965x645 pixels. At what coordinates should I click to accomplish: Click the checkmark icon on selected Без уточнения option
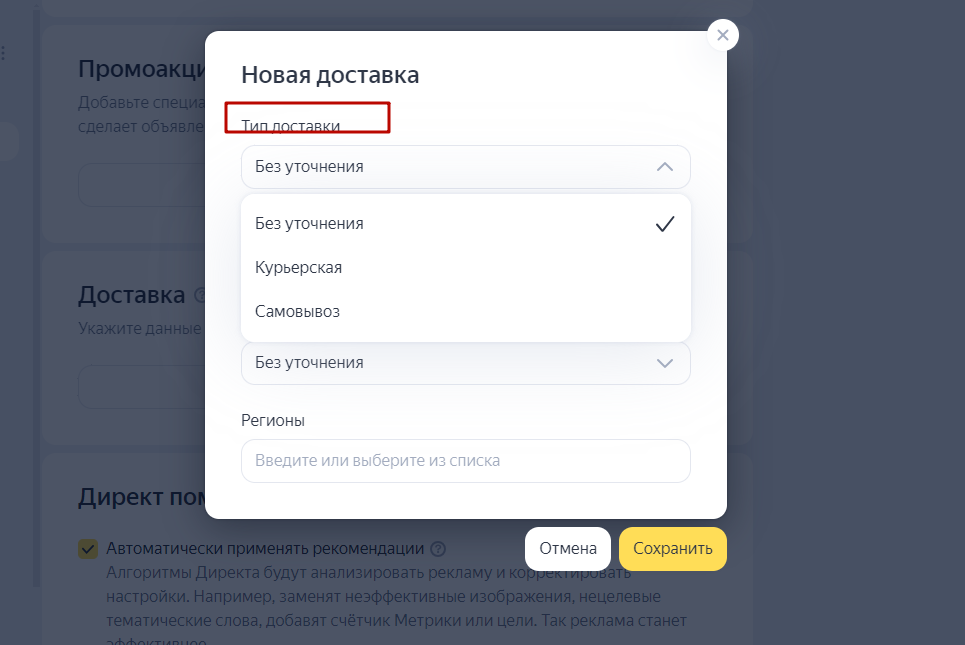pos(665,224)
